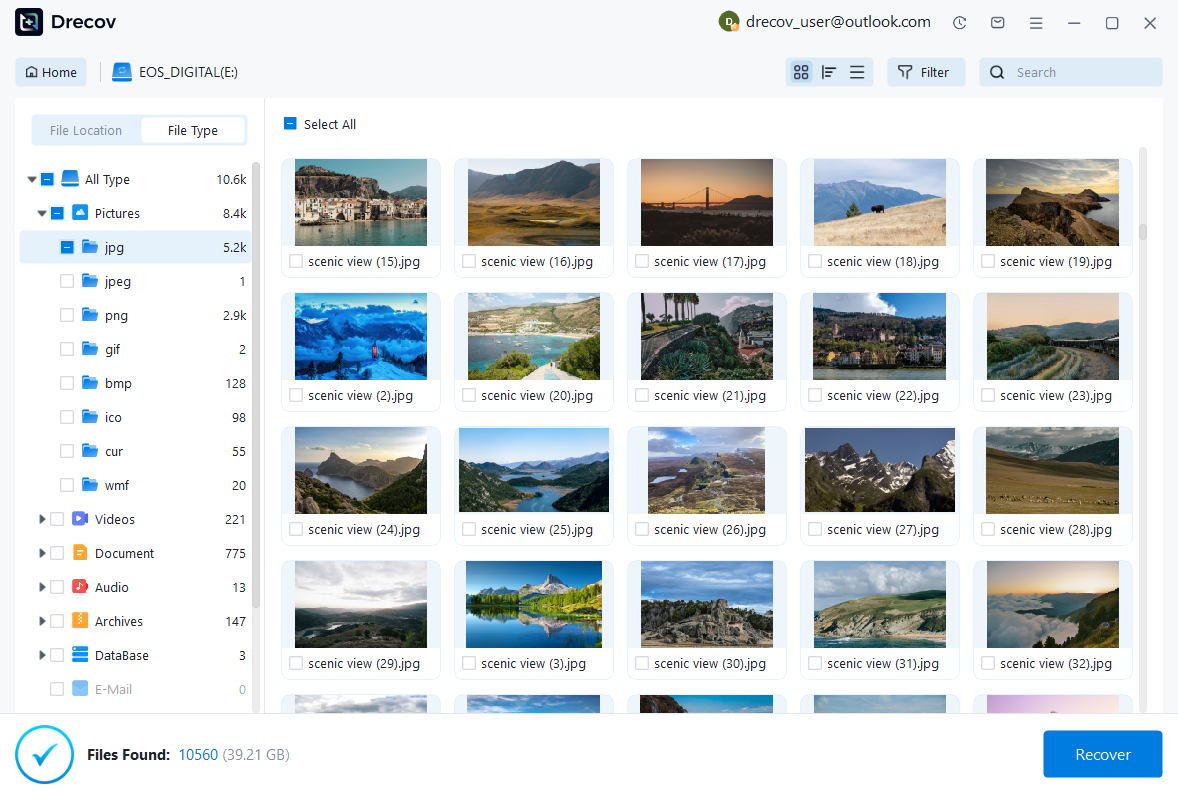Click the EOS_DIGITAL(E:) drive icon
1178x795 pixels.
[x=122, y=72]
